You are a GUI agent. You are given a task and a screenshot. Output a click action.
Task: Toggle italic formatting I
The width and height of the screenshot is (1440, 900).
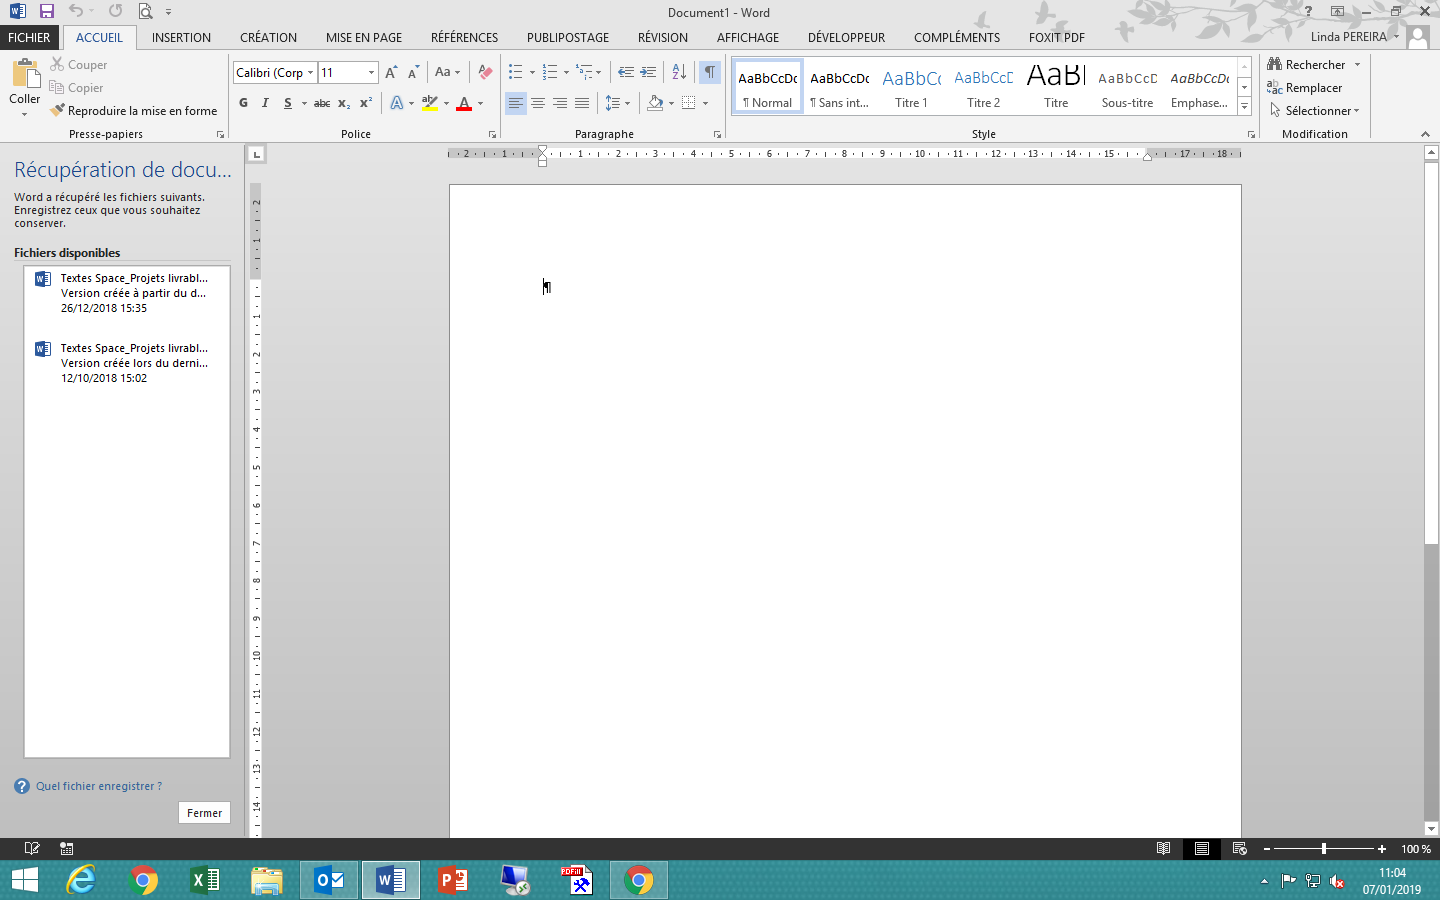265,103
